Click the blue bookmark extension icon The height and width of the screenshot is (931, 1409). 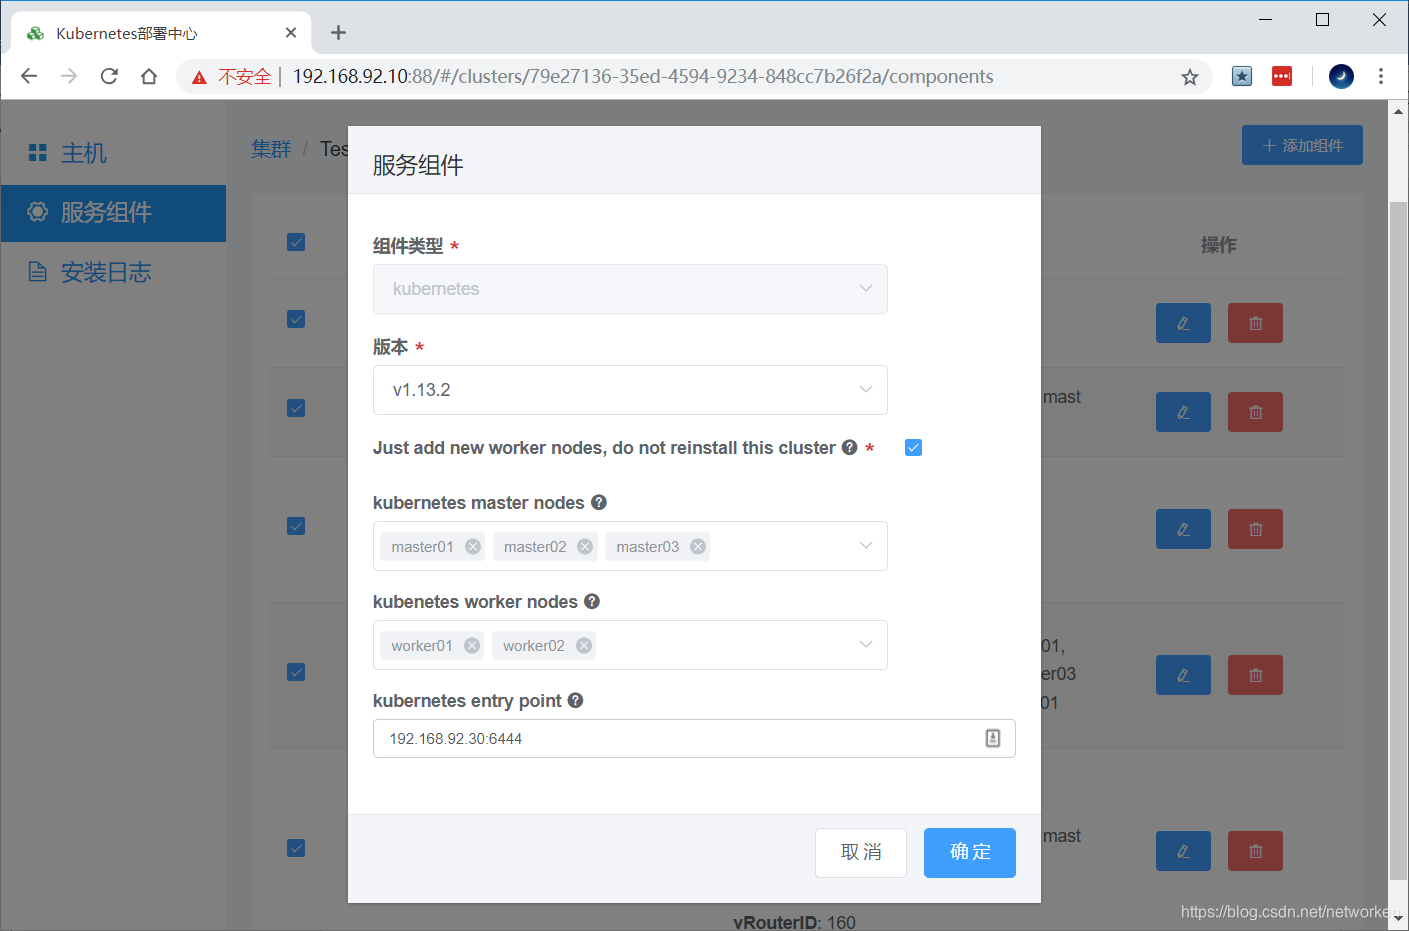1242,76
